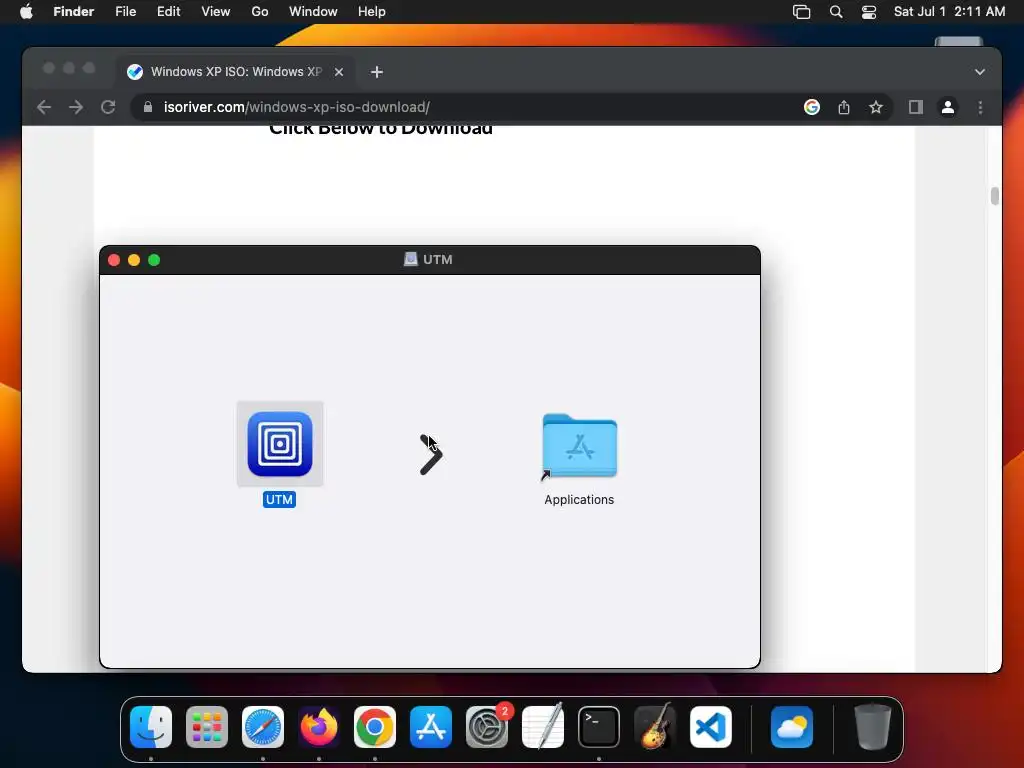Open the weather cloud app in dock
Image resolution: width=1024 pixels, height=768 pixels.
tap(792, 727)
